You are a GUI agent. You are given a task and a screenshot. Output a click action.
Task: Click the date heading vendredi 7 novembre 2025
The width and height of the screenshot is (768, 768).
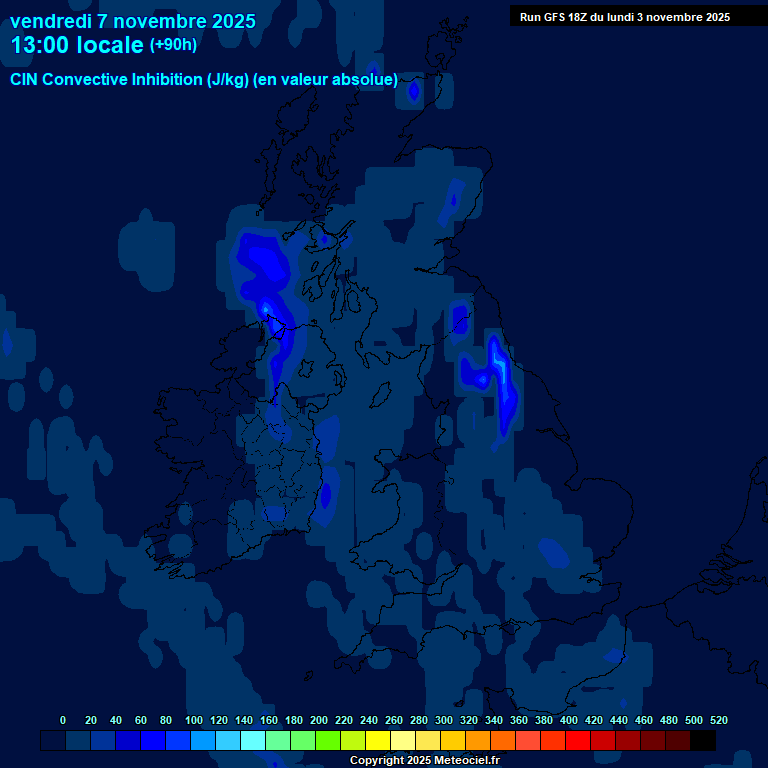(132, 21)
